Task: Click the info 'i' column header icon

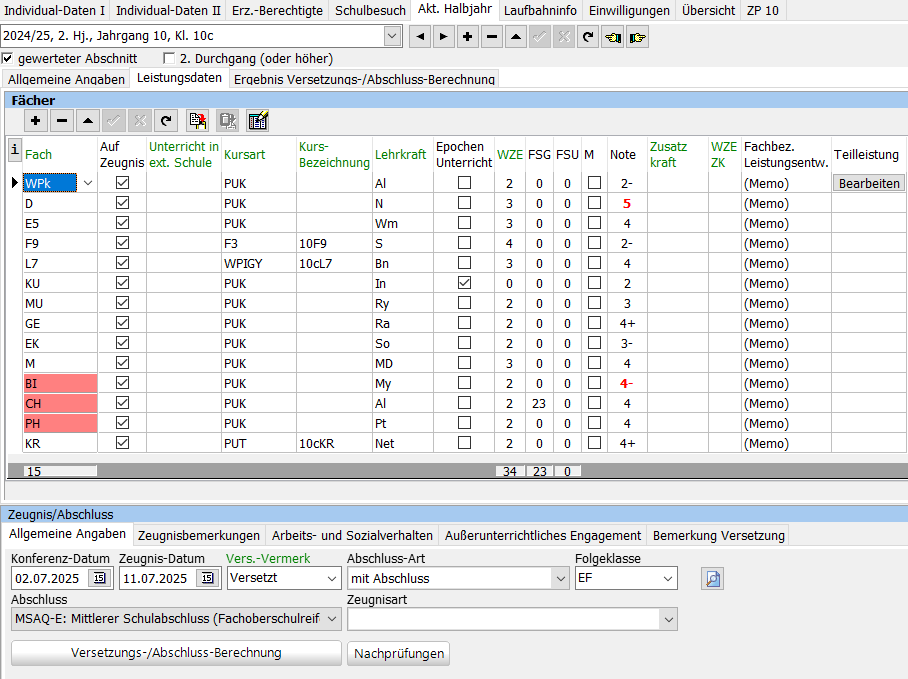Action: click(x=14, y=150)
